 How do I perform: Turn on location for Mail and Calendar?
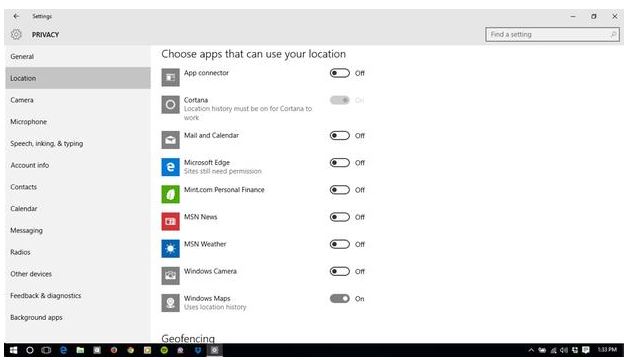(340, 136)
